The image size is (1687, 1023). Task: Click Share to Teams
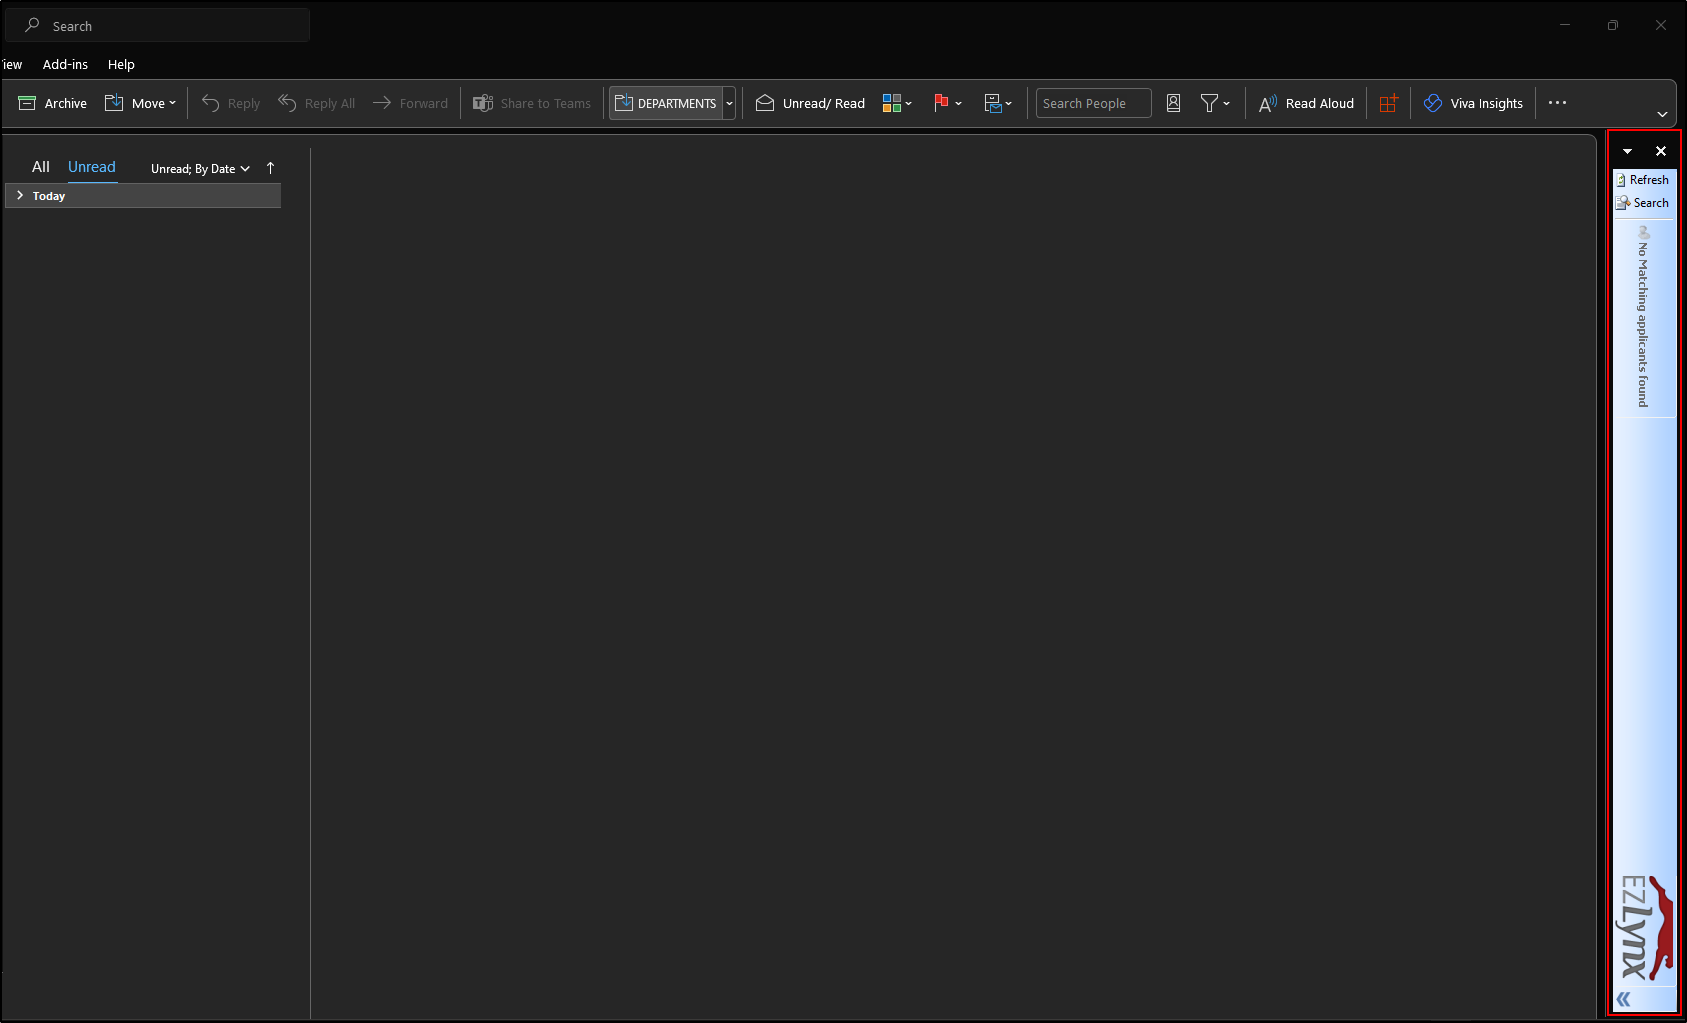point(532,103)
